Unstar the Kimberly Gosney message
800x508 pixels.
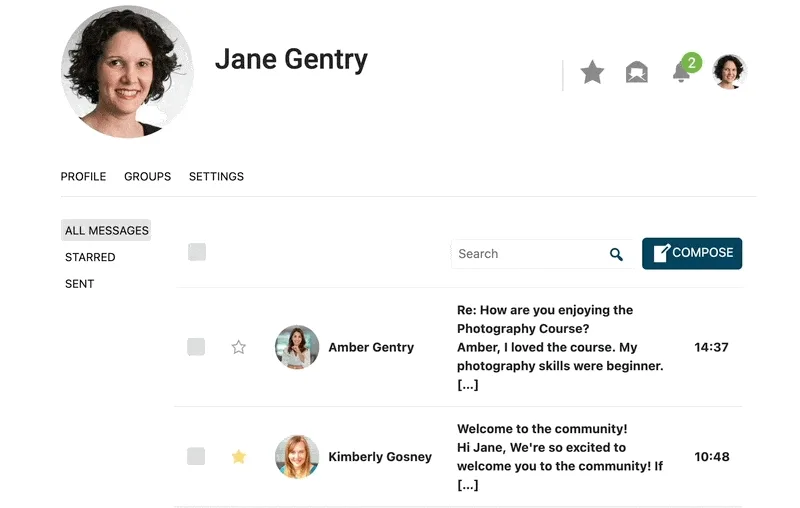pos(239,456)
